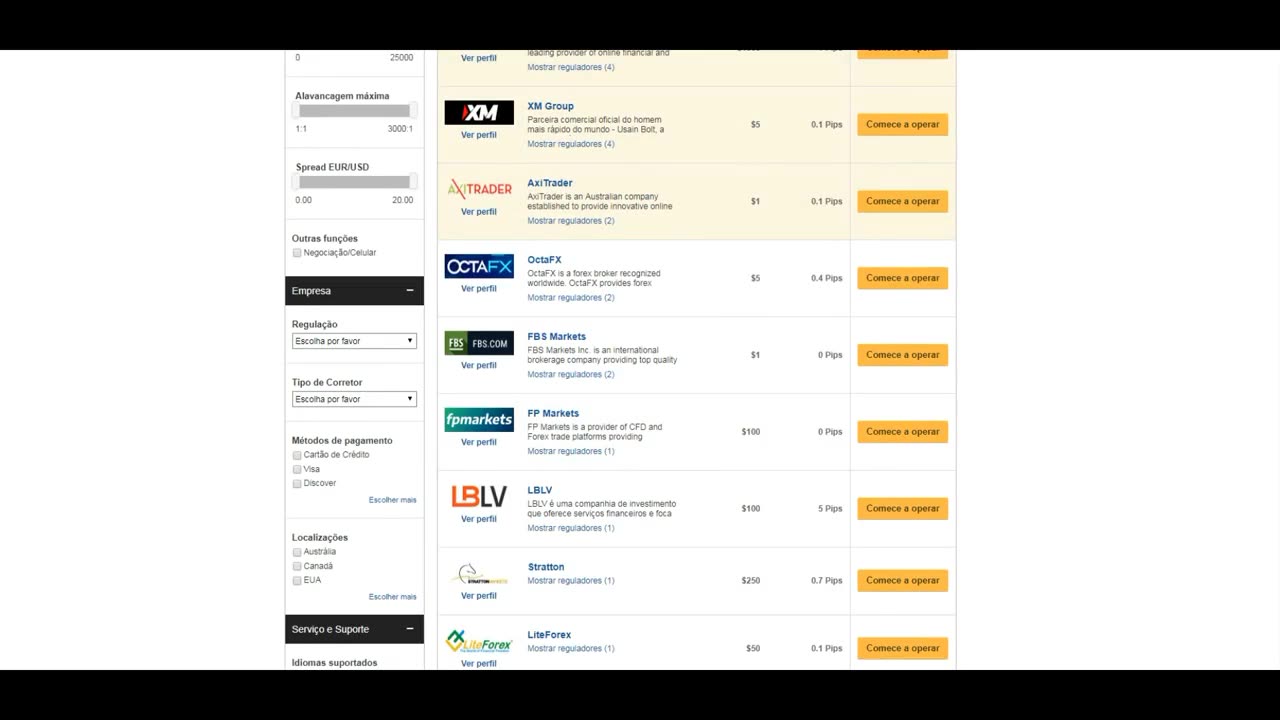Open Ver perfil for XM Group
The width and height of the screenshot is (1280, 720).
479,135
